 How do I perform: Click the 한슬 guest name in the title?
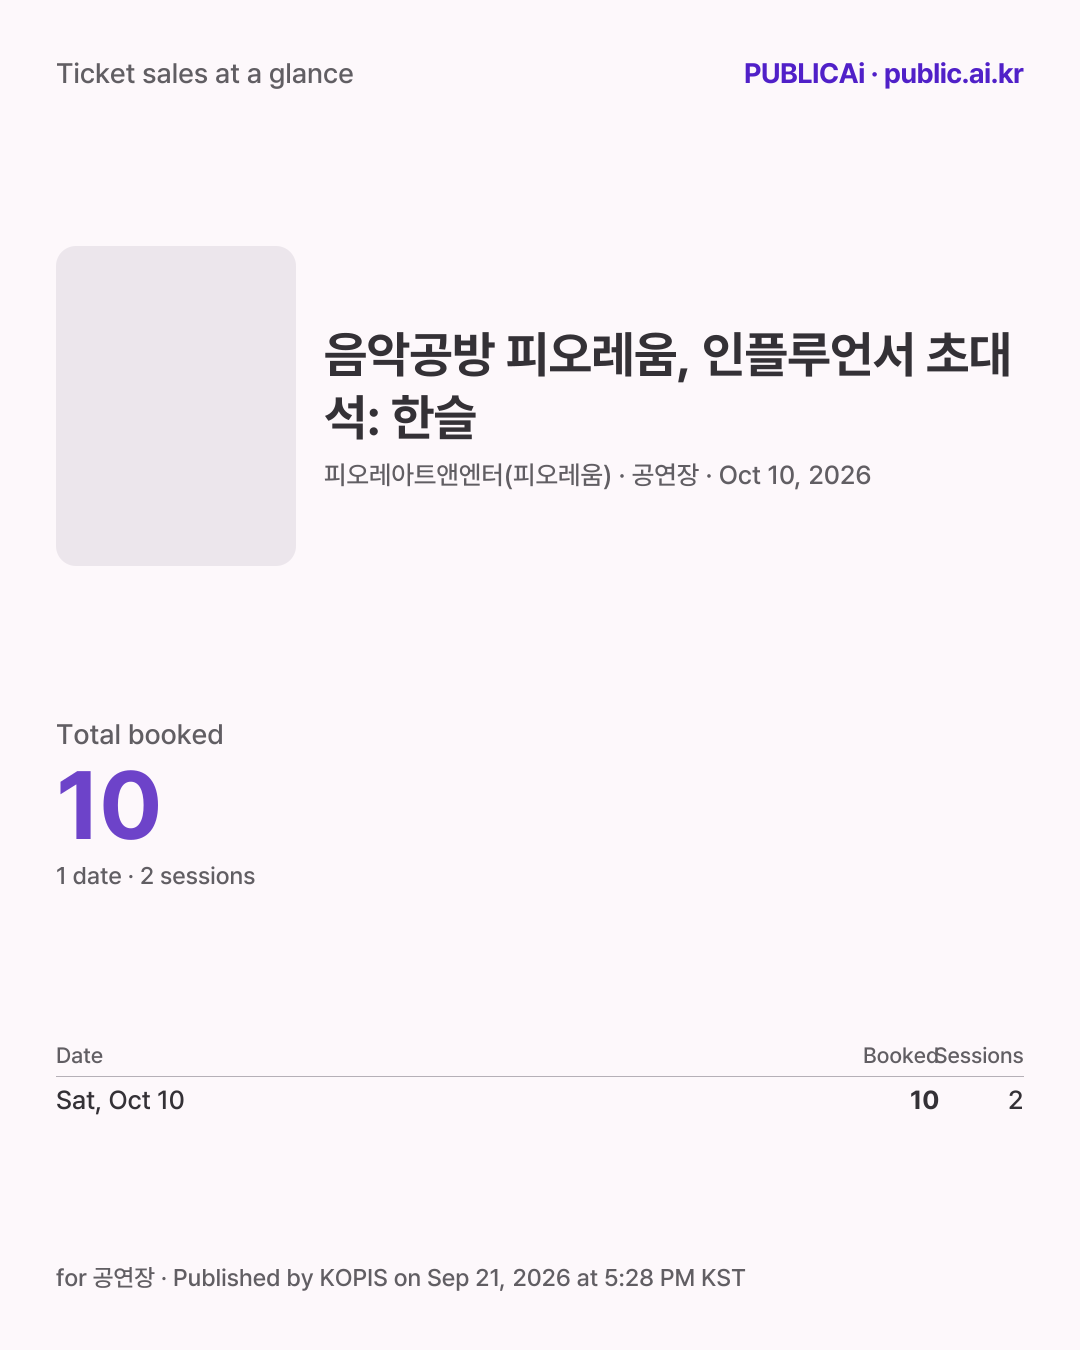tap(433, 417)
